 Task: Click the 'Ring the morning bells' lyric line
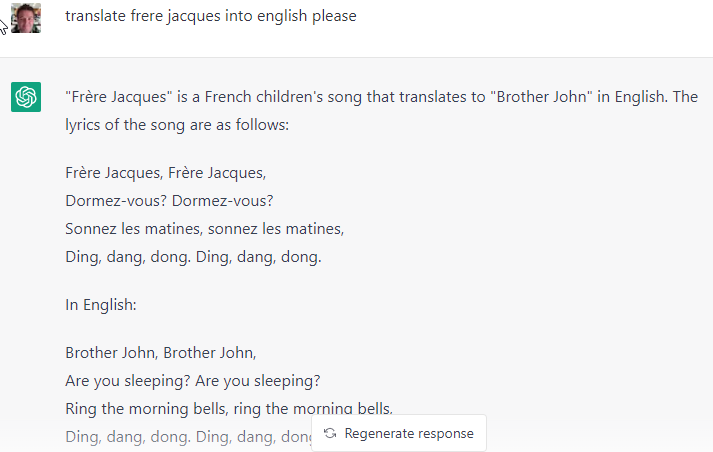tap(229, 409)
